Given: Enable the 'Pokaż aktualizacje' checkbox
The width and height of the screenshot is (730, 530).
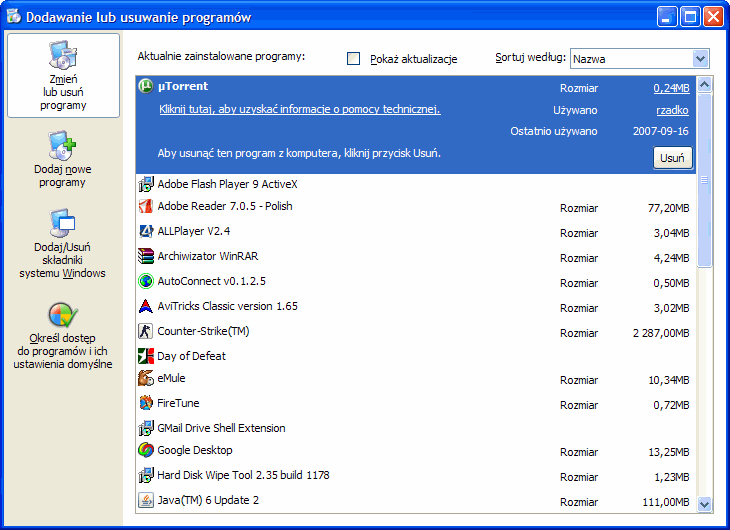Looking at the screenshot, I should (353, 59).
